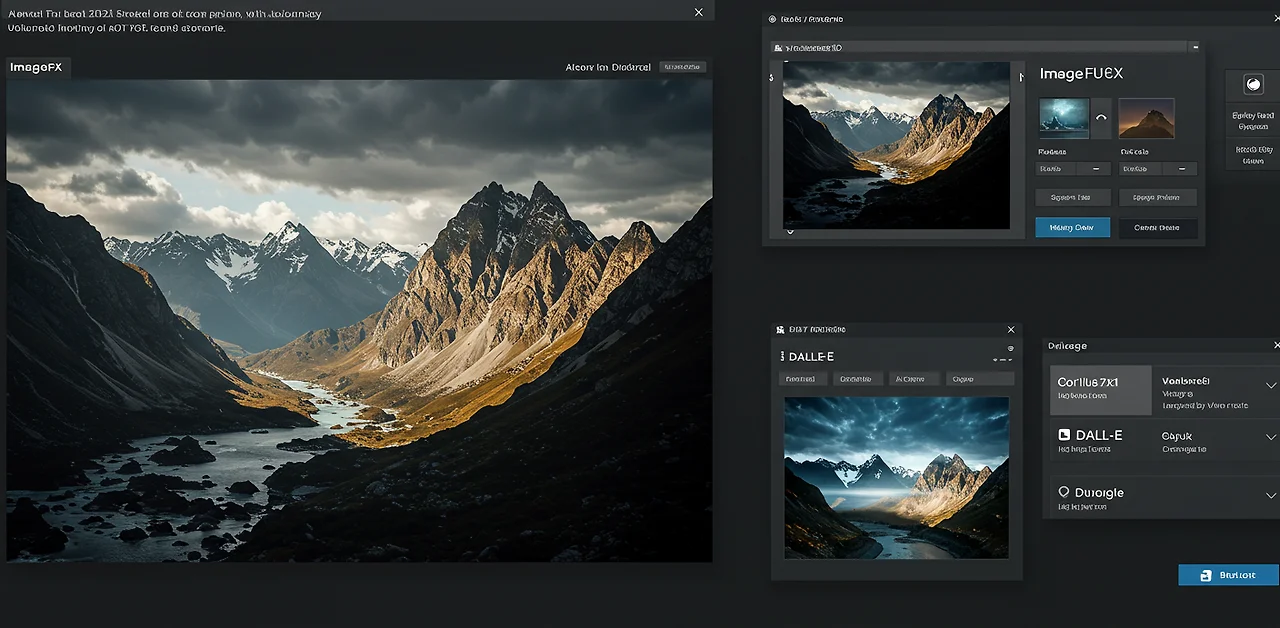Expand chevron on the Corllus 7x1 row
Image resolution: width=1280 pixels, height=628 pixels.
point(1271,385)
